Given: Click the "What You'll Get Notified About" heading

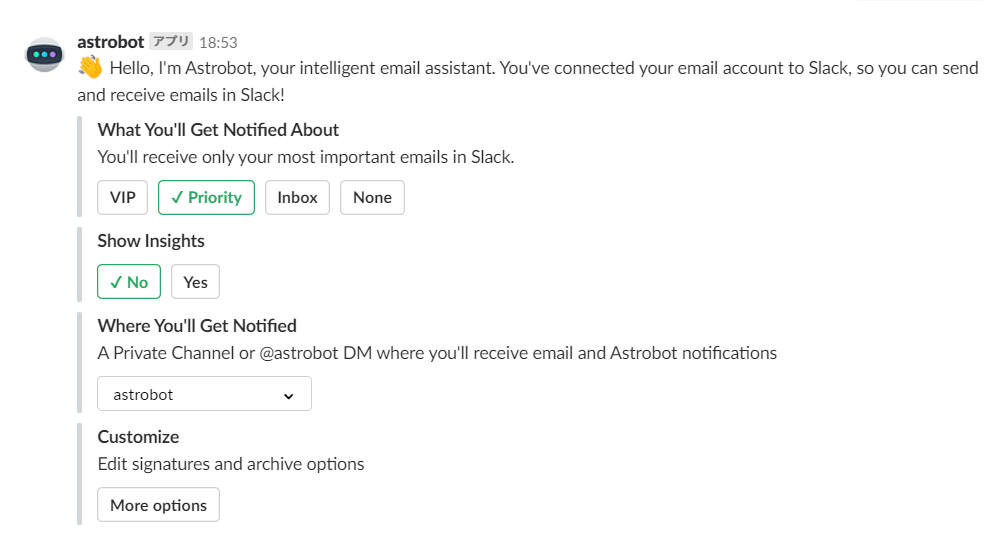Looking at the screenshot, I should point(218,130).
